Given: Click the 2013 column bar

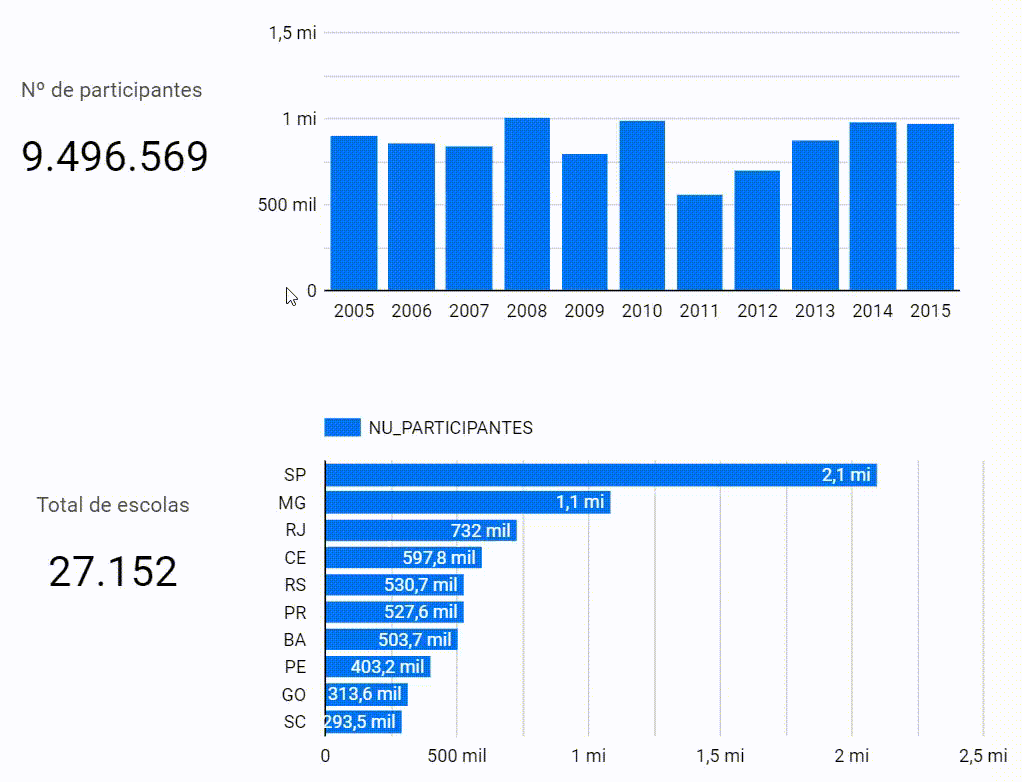Looking at the screenshot, I should click(x=815, y=215).
